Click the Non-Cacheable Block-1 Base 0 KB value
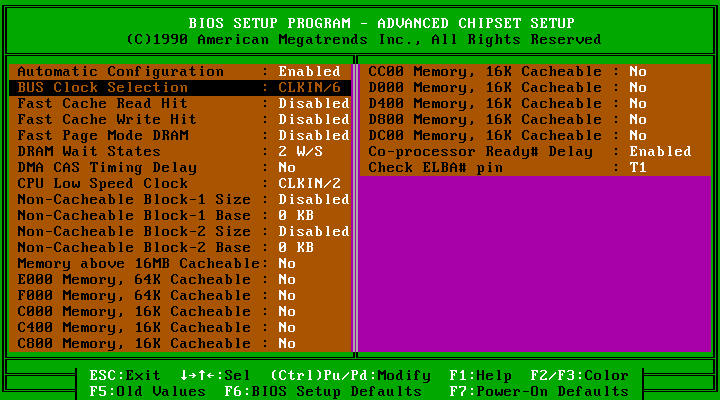The height and width of the screenshot is (400, 720). (297, 216)
